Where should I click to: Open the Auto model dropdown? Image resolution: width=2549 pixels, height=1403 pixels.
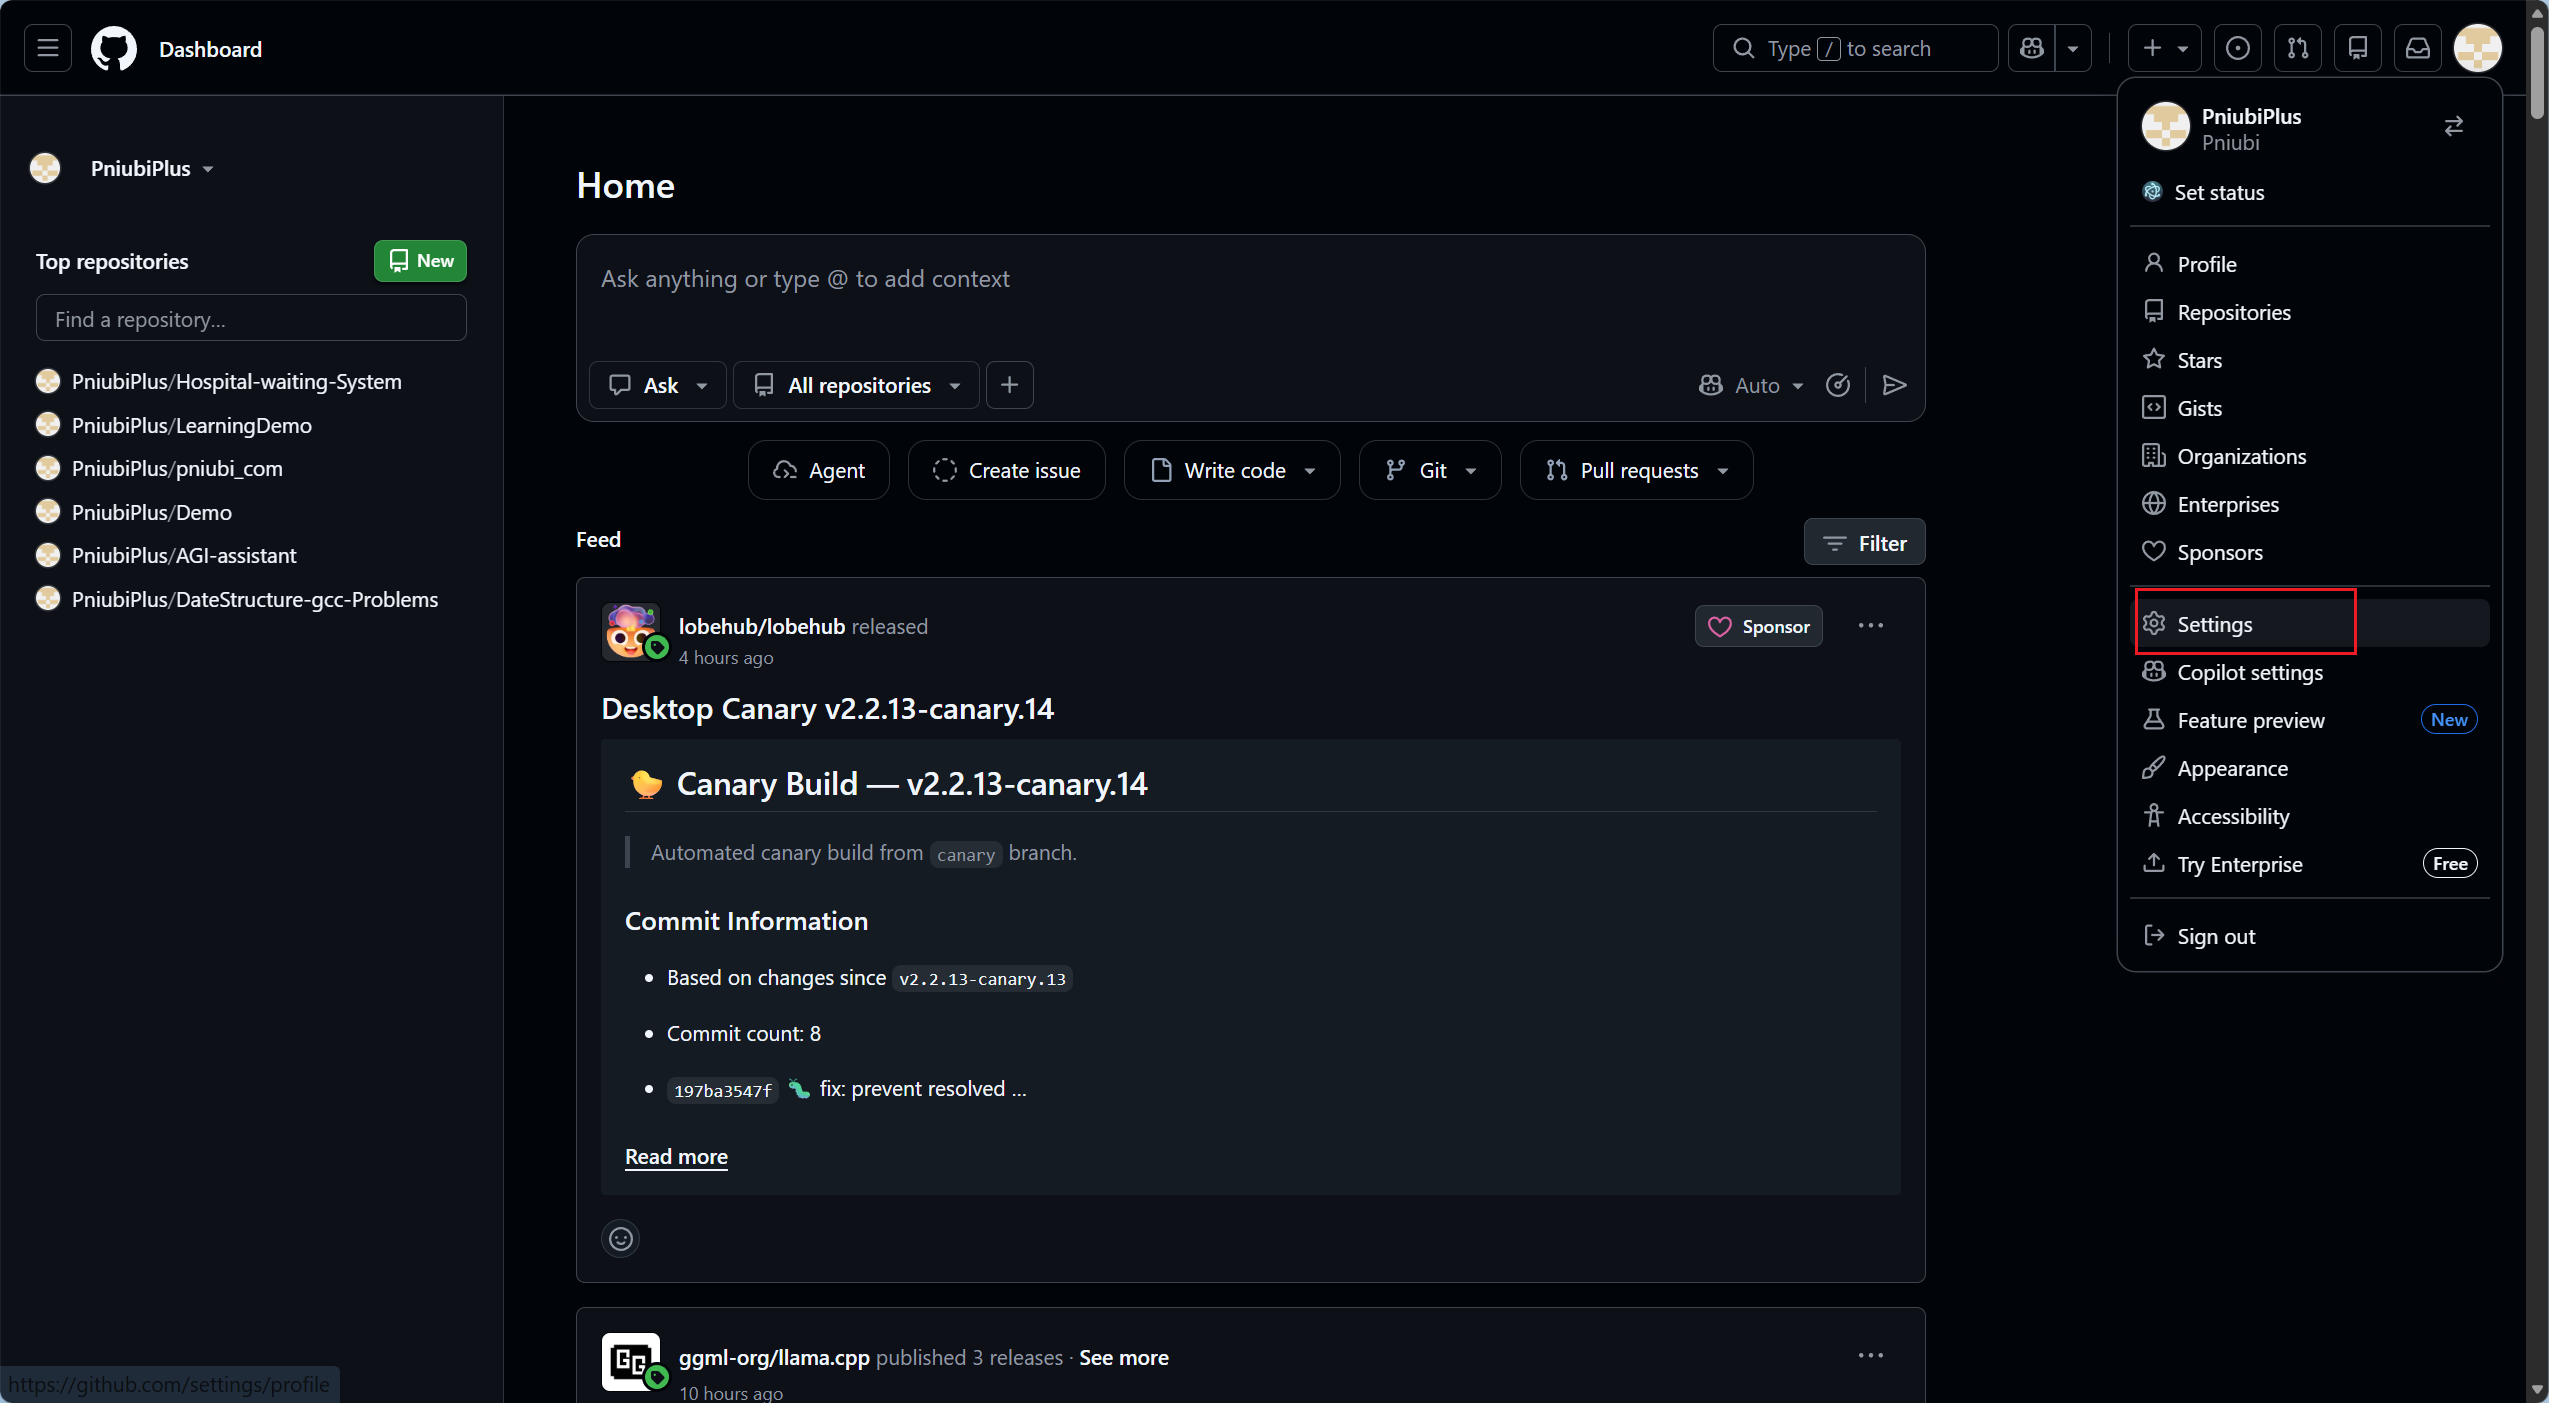pos(1751,385)
